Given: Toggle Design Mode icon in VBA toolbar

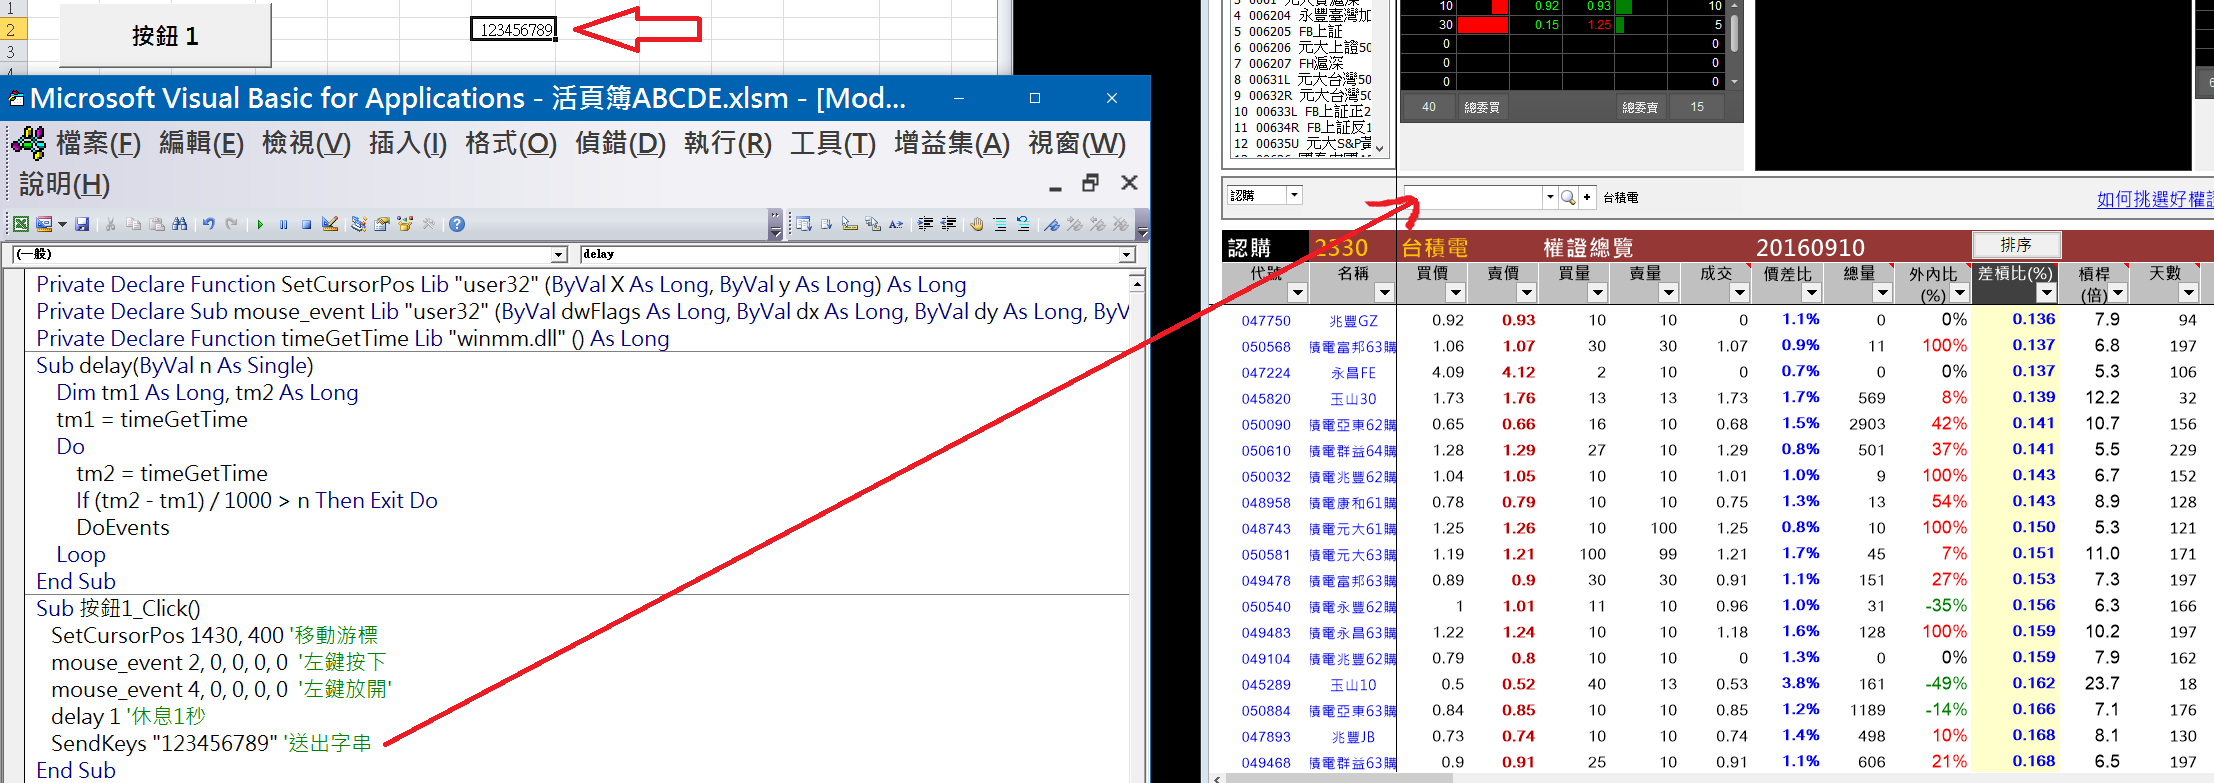Looking at the screenshot, I should 330,224.
